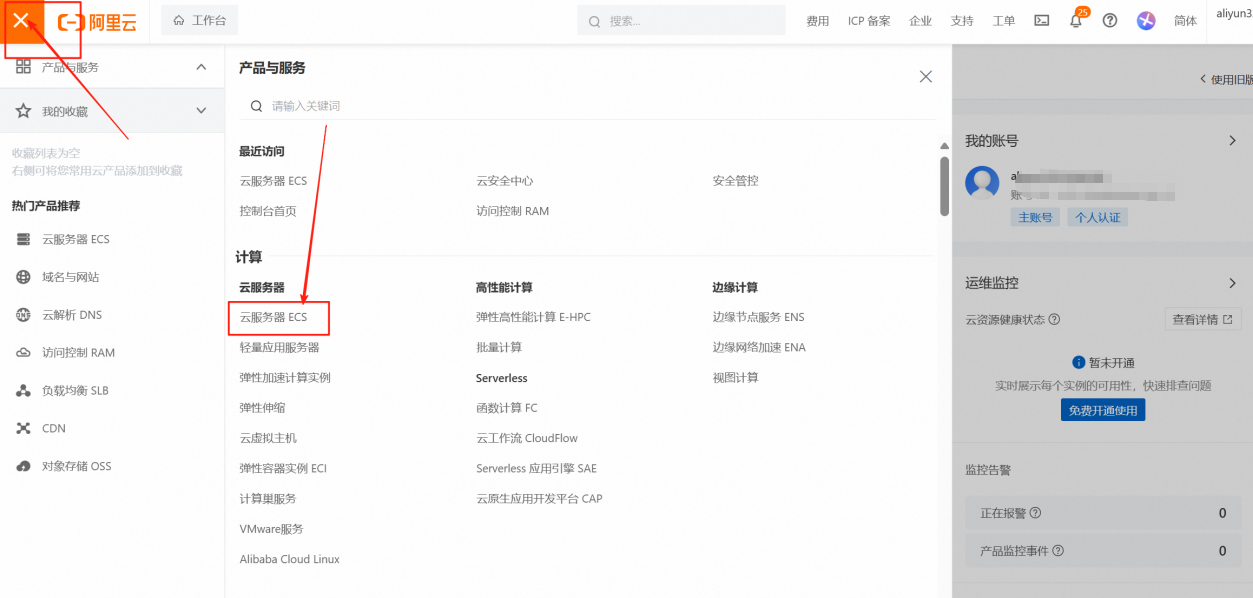
Task: Click the 免费开通使用 button
Action: (x=1103, y=410)
